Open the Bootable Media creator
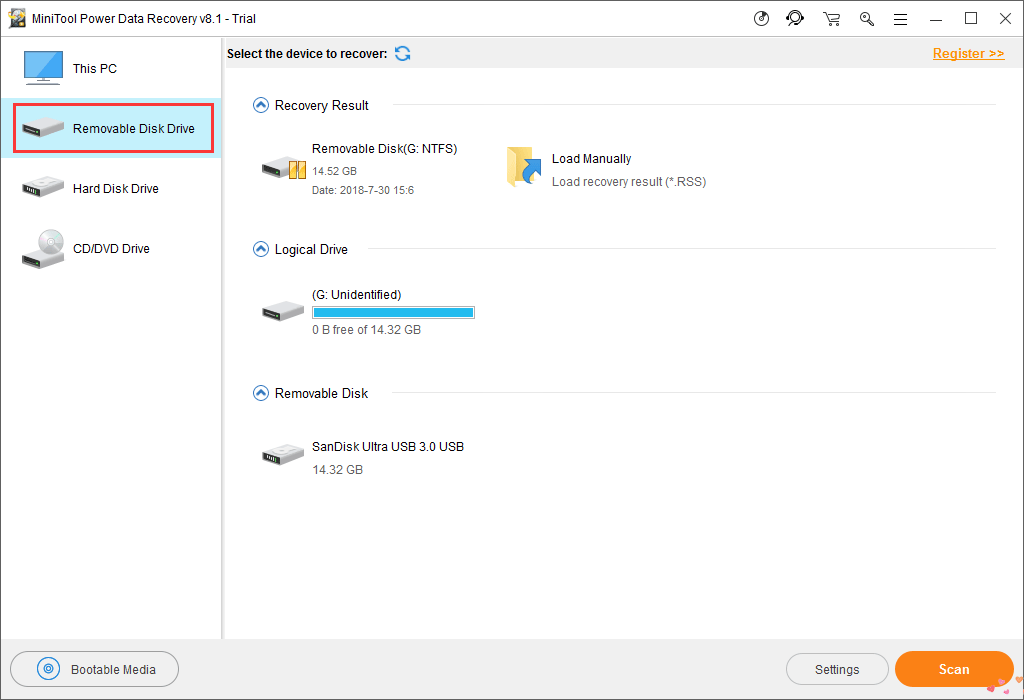The height and width of the screenshot is (700, 1024). pos(94,668)
